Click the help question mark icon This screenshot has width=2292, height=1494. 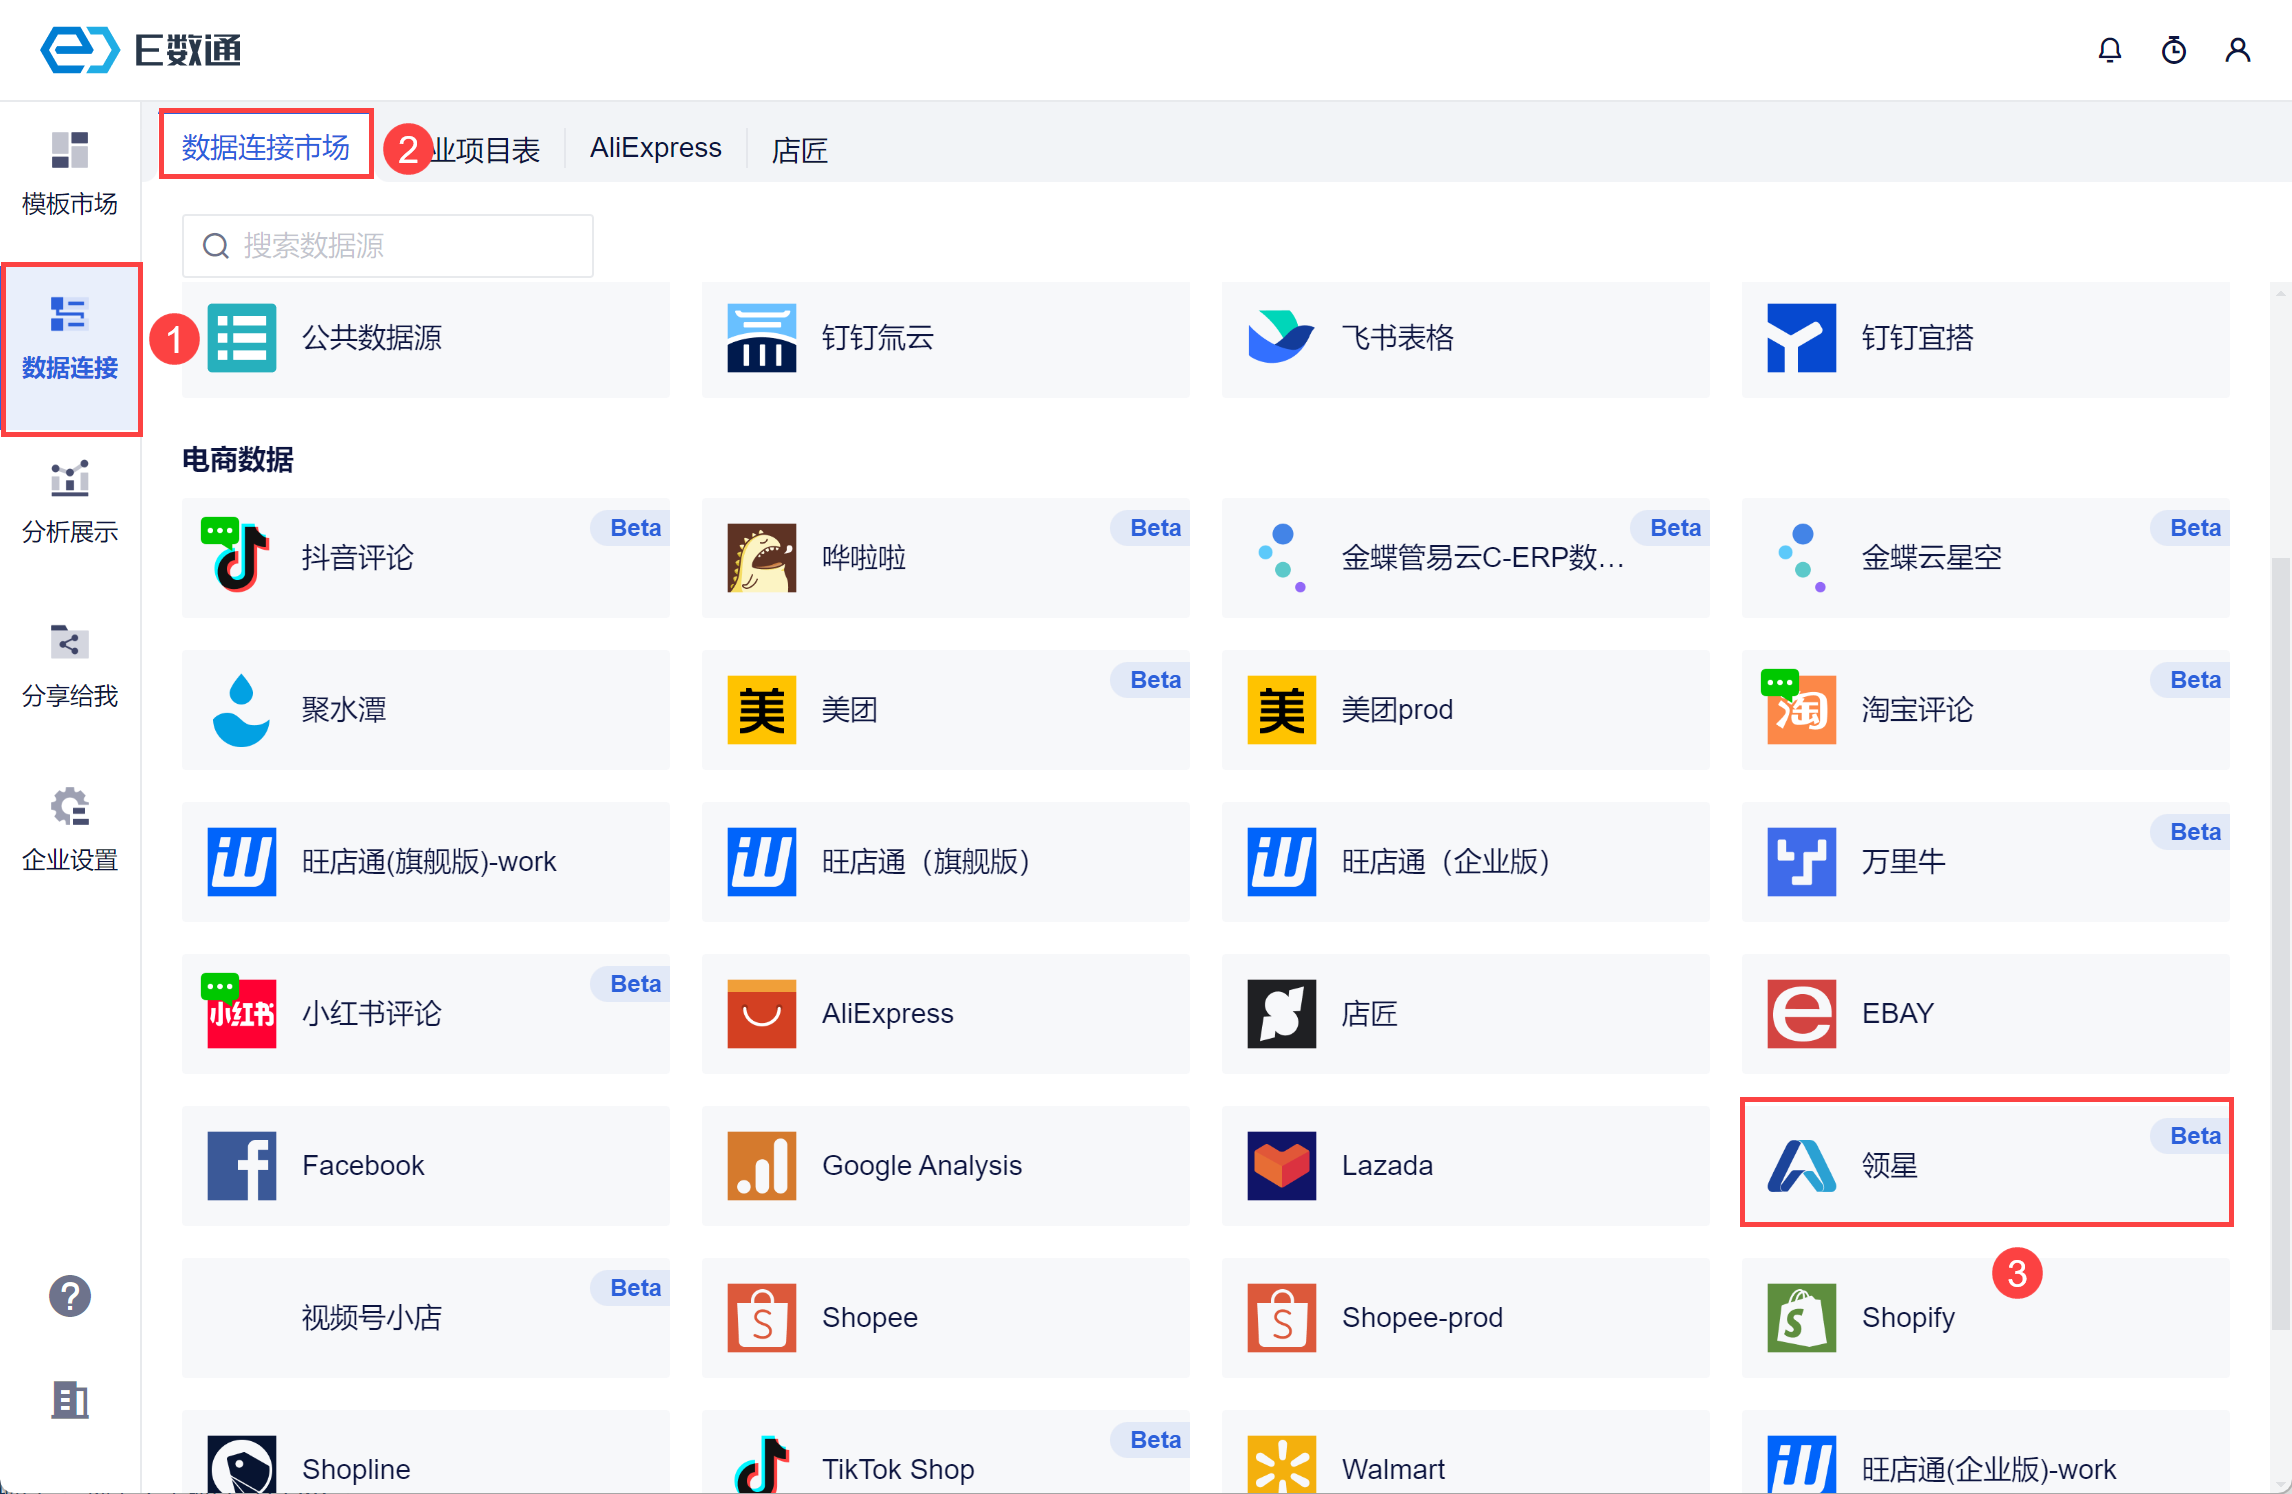[x=70, y=1296]
